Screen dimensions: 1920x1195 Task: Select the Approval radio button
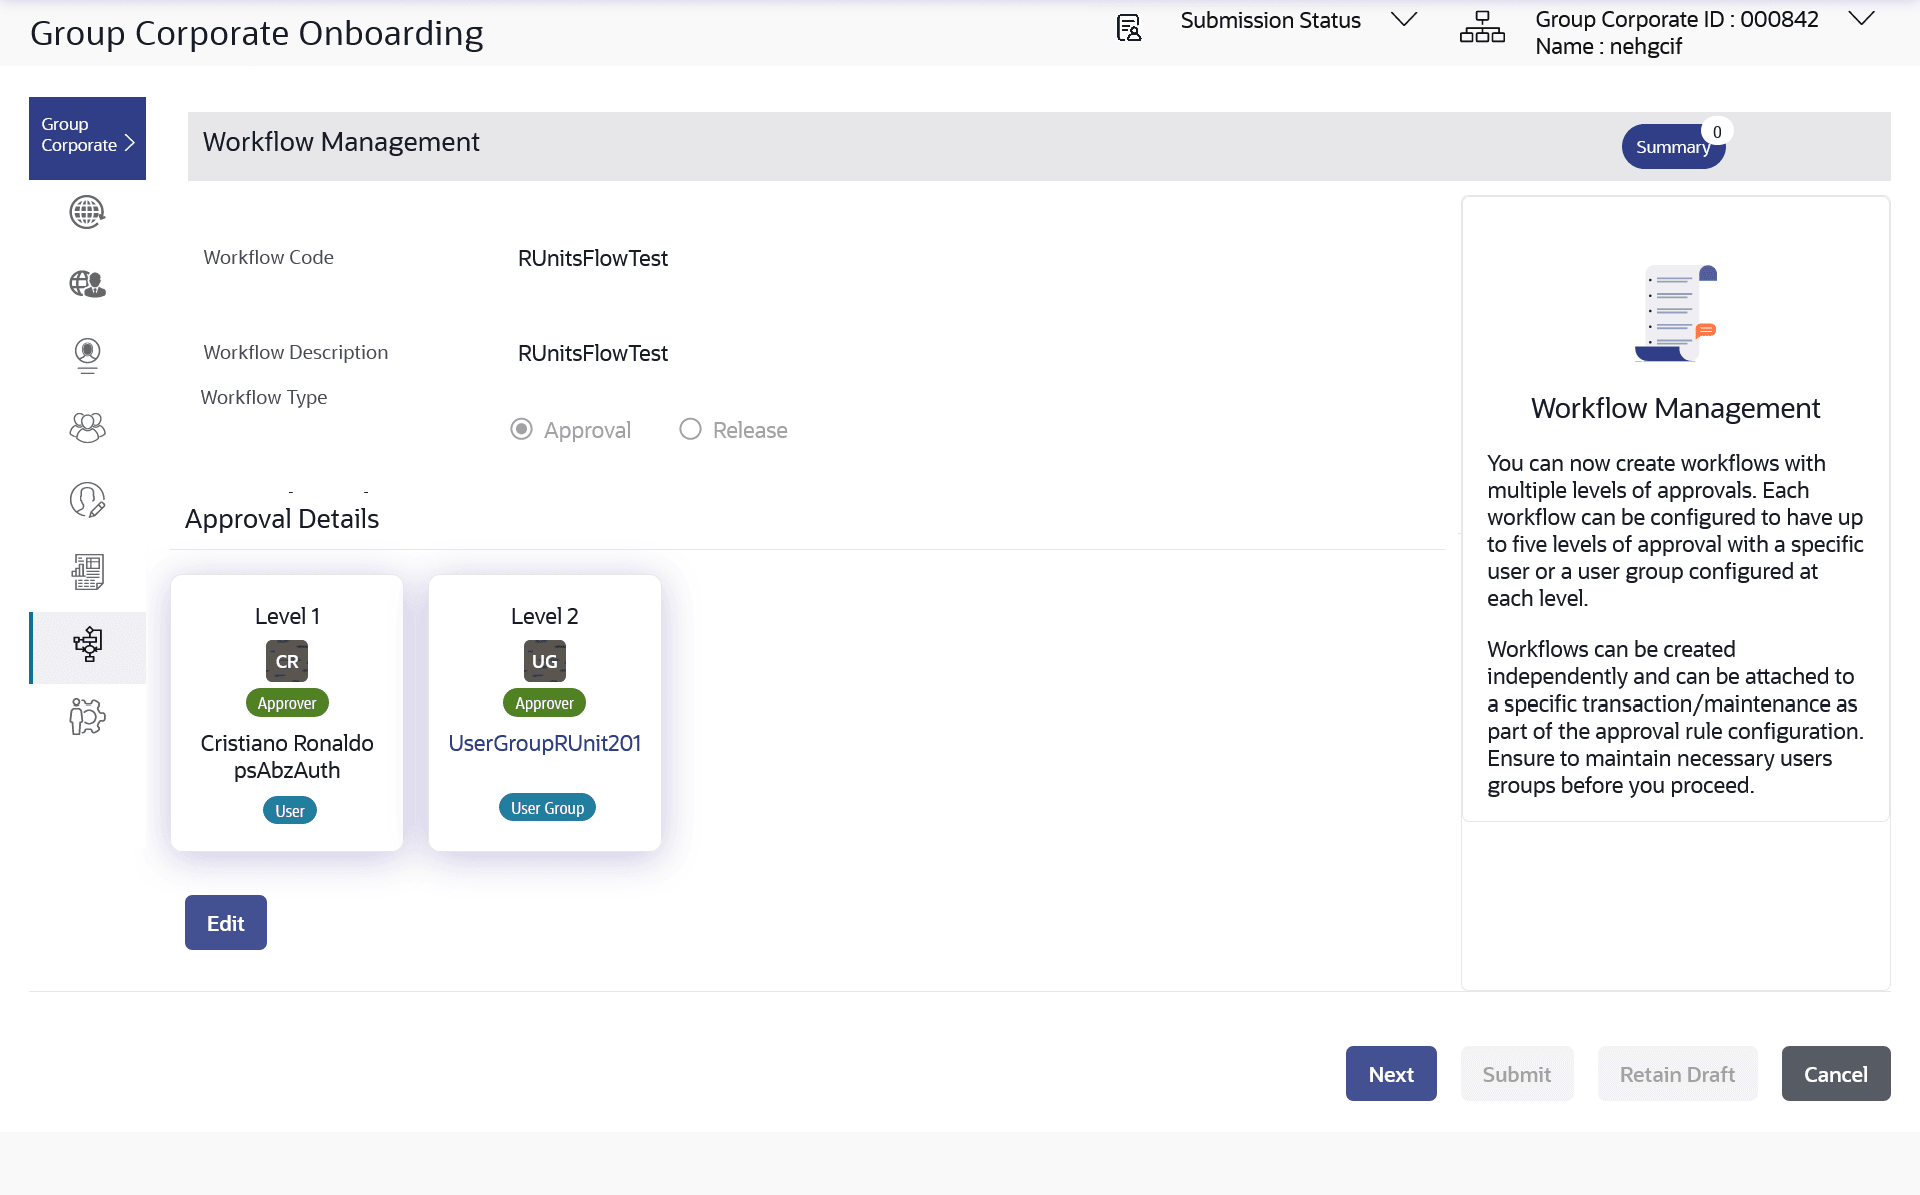click(521, 429)
